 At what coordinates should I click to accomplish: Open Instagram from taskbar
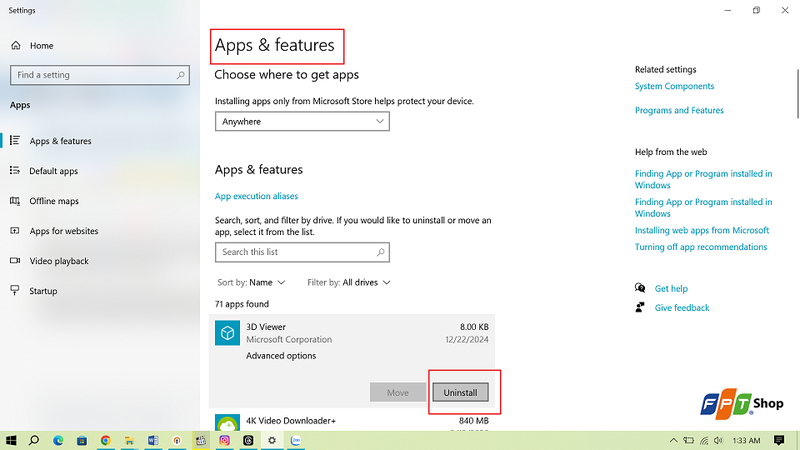click(224, 440)
